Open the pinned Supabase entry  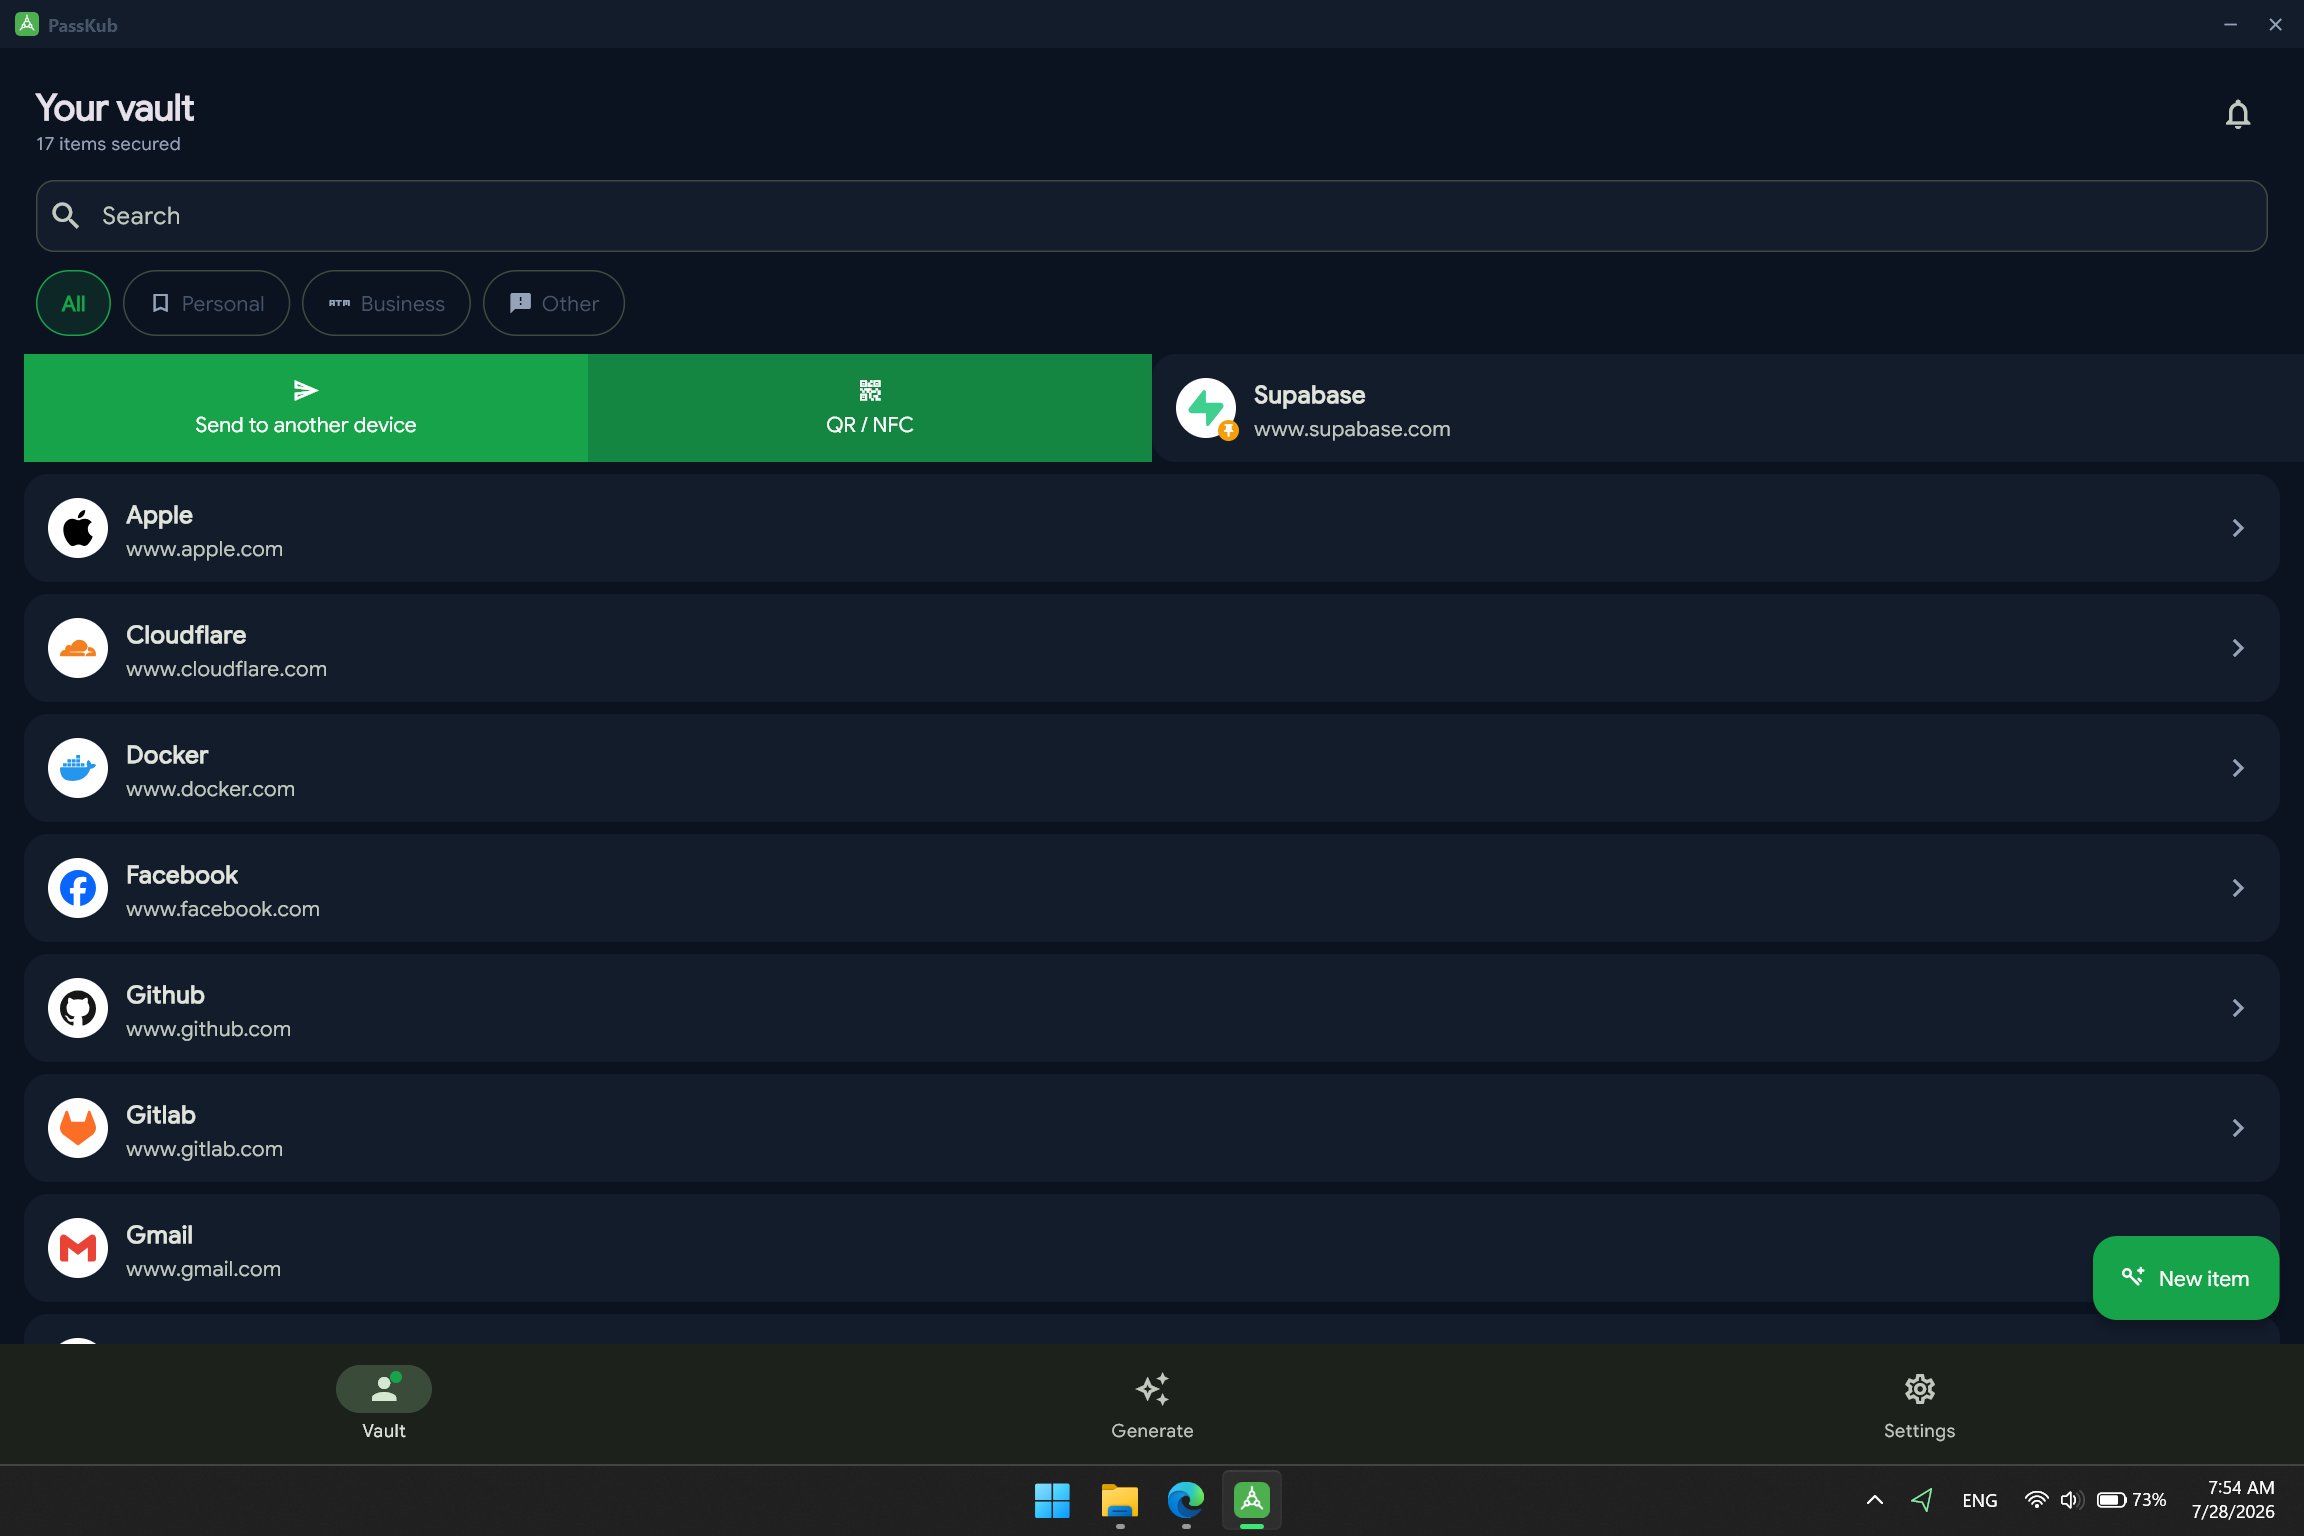pos(1728,408)
